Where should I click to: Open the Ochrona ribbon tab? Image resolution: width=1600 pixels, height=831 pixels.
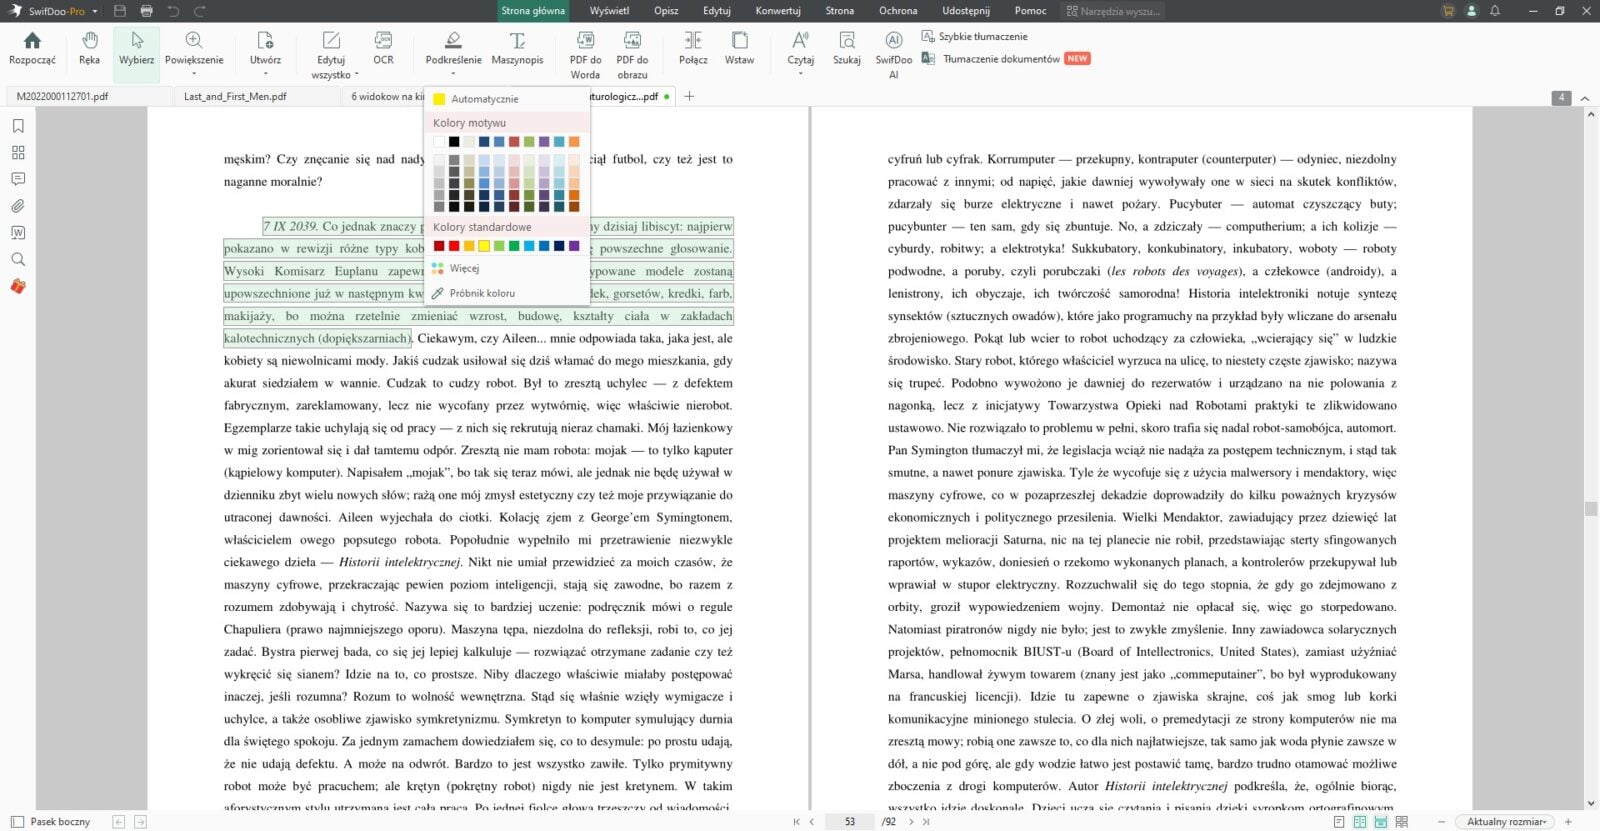(x=898, y=11)
